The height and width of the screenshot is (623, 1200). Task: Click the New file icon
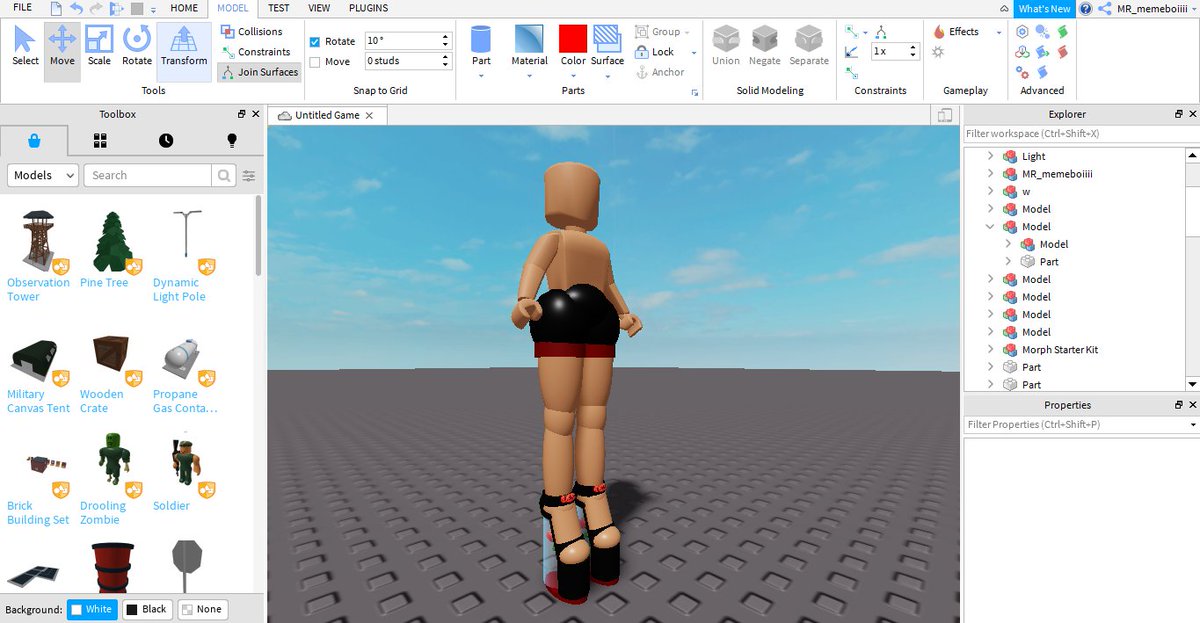pos(56,8)
